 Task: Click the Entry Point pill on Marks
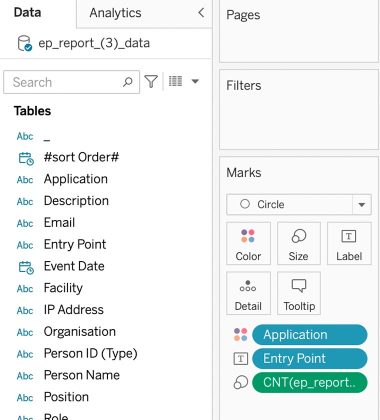pos(310,359)
